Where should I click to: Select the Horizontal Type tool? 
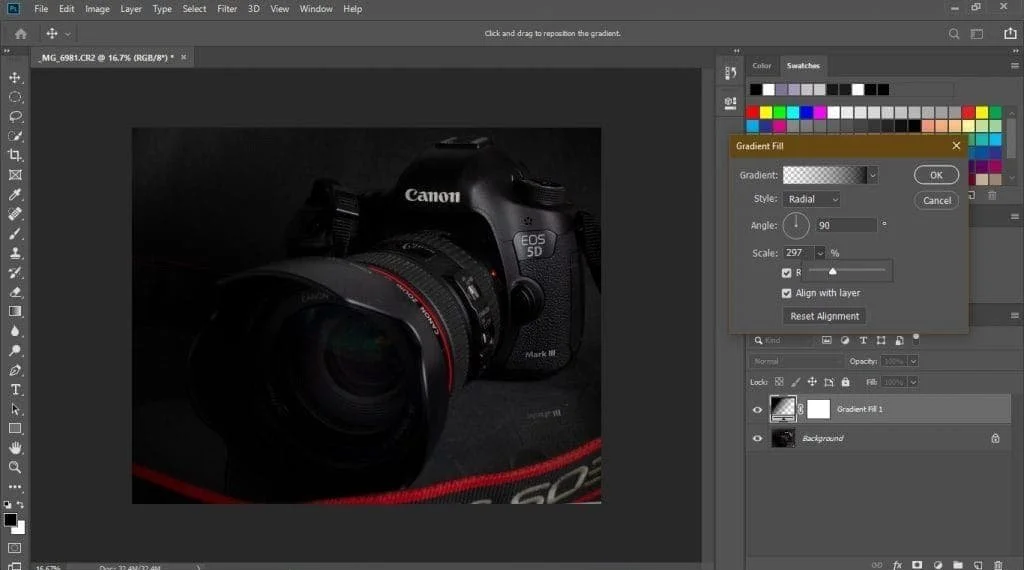[15, 390]
